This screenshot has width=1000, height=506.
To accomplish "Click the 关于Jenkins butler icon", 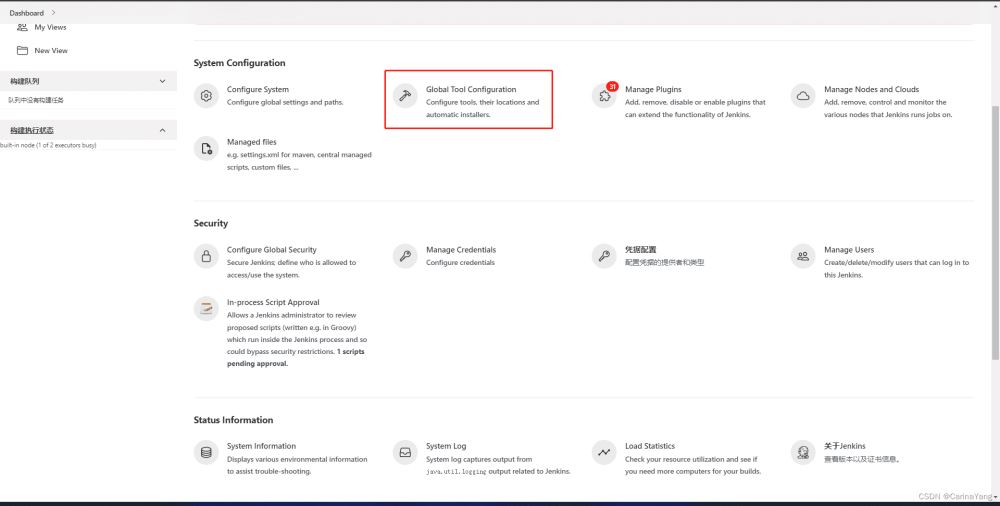I will [x=803, y=452].
